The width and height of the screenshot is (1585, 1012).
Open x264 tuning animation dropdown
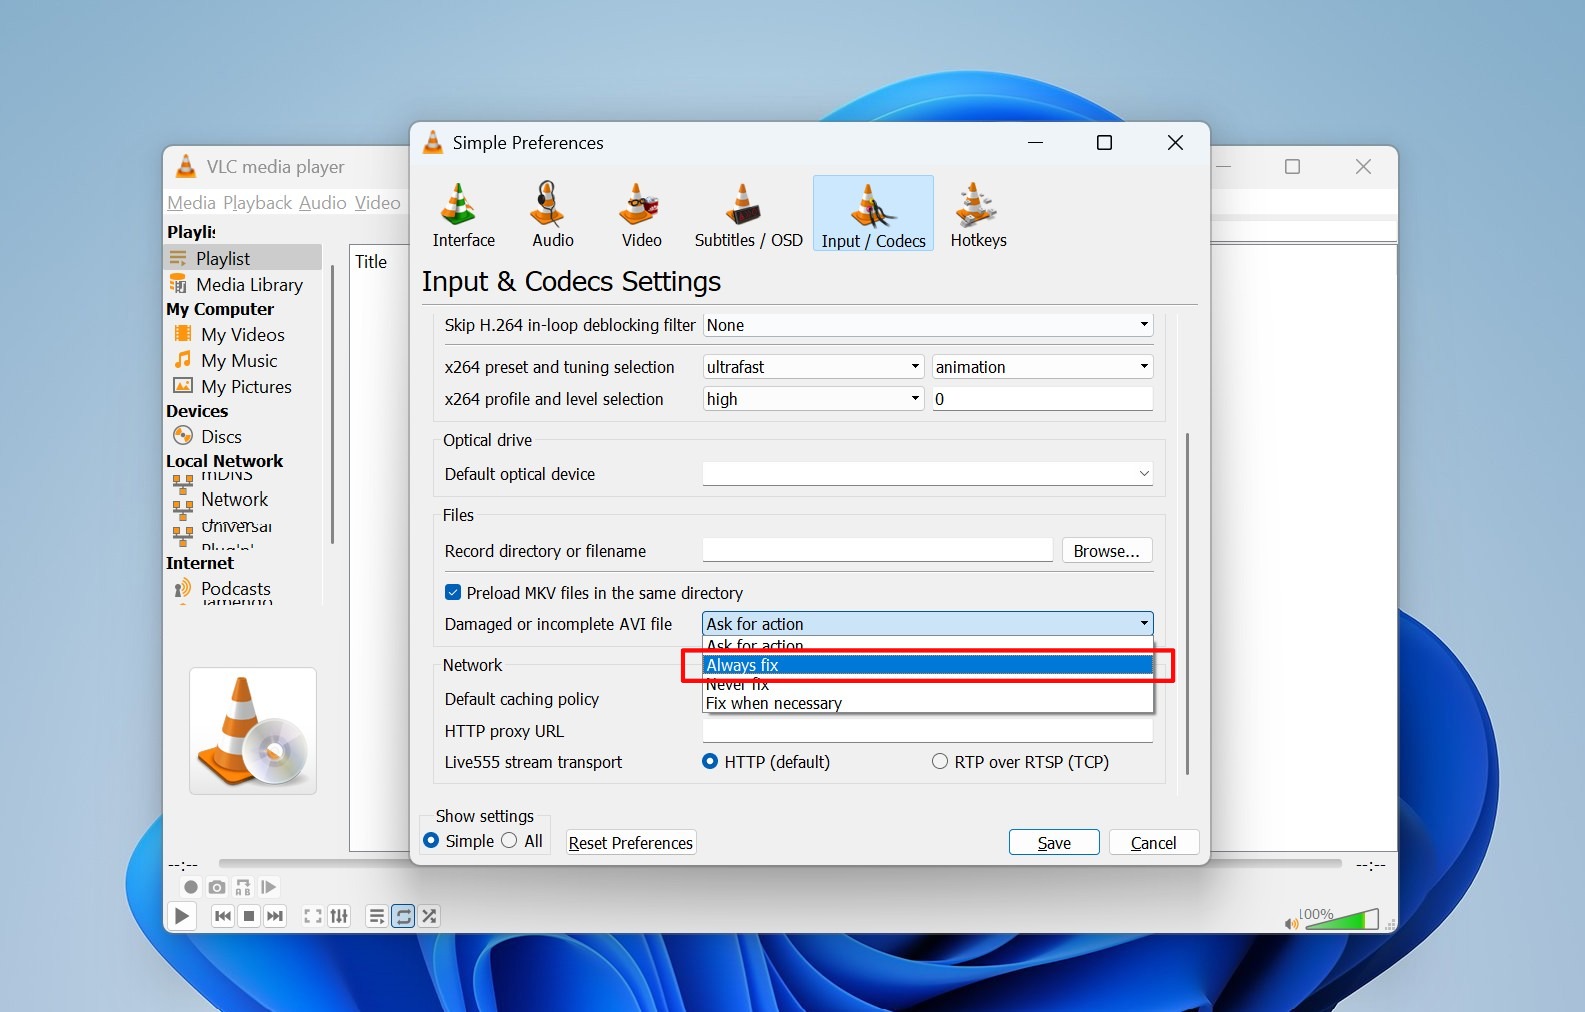click(1042, 367)
